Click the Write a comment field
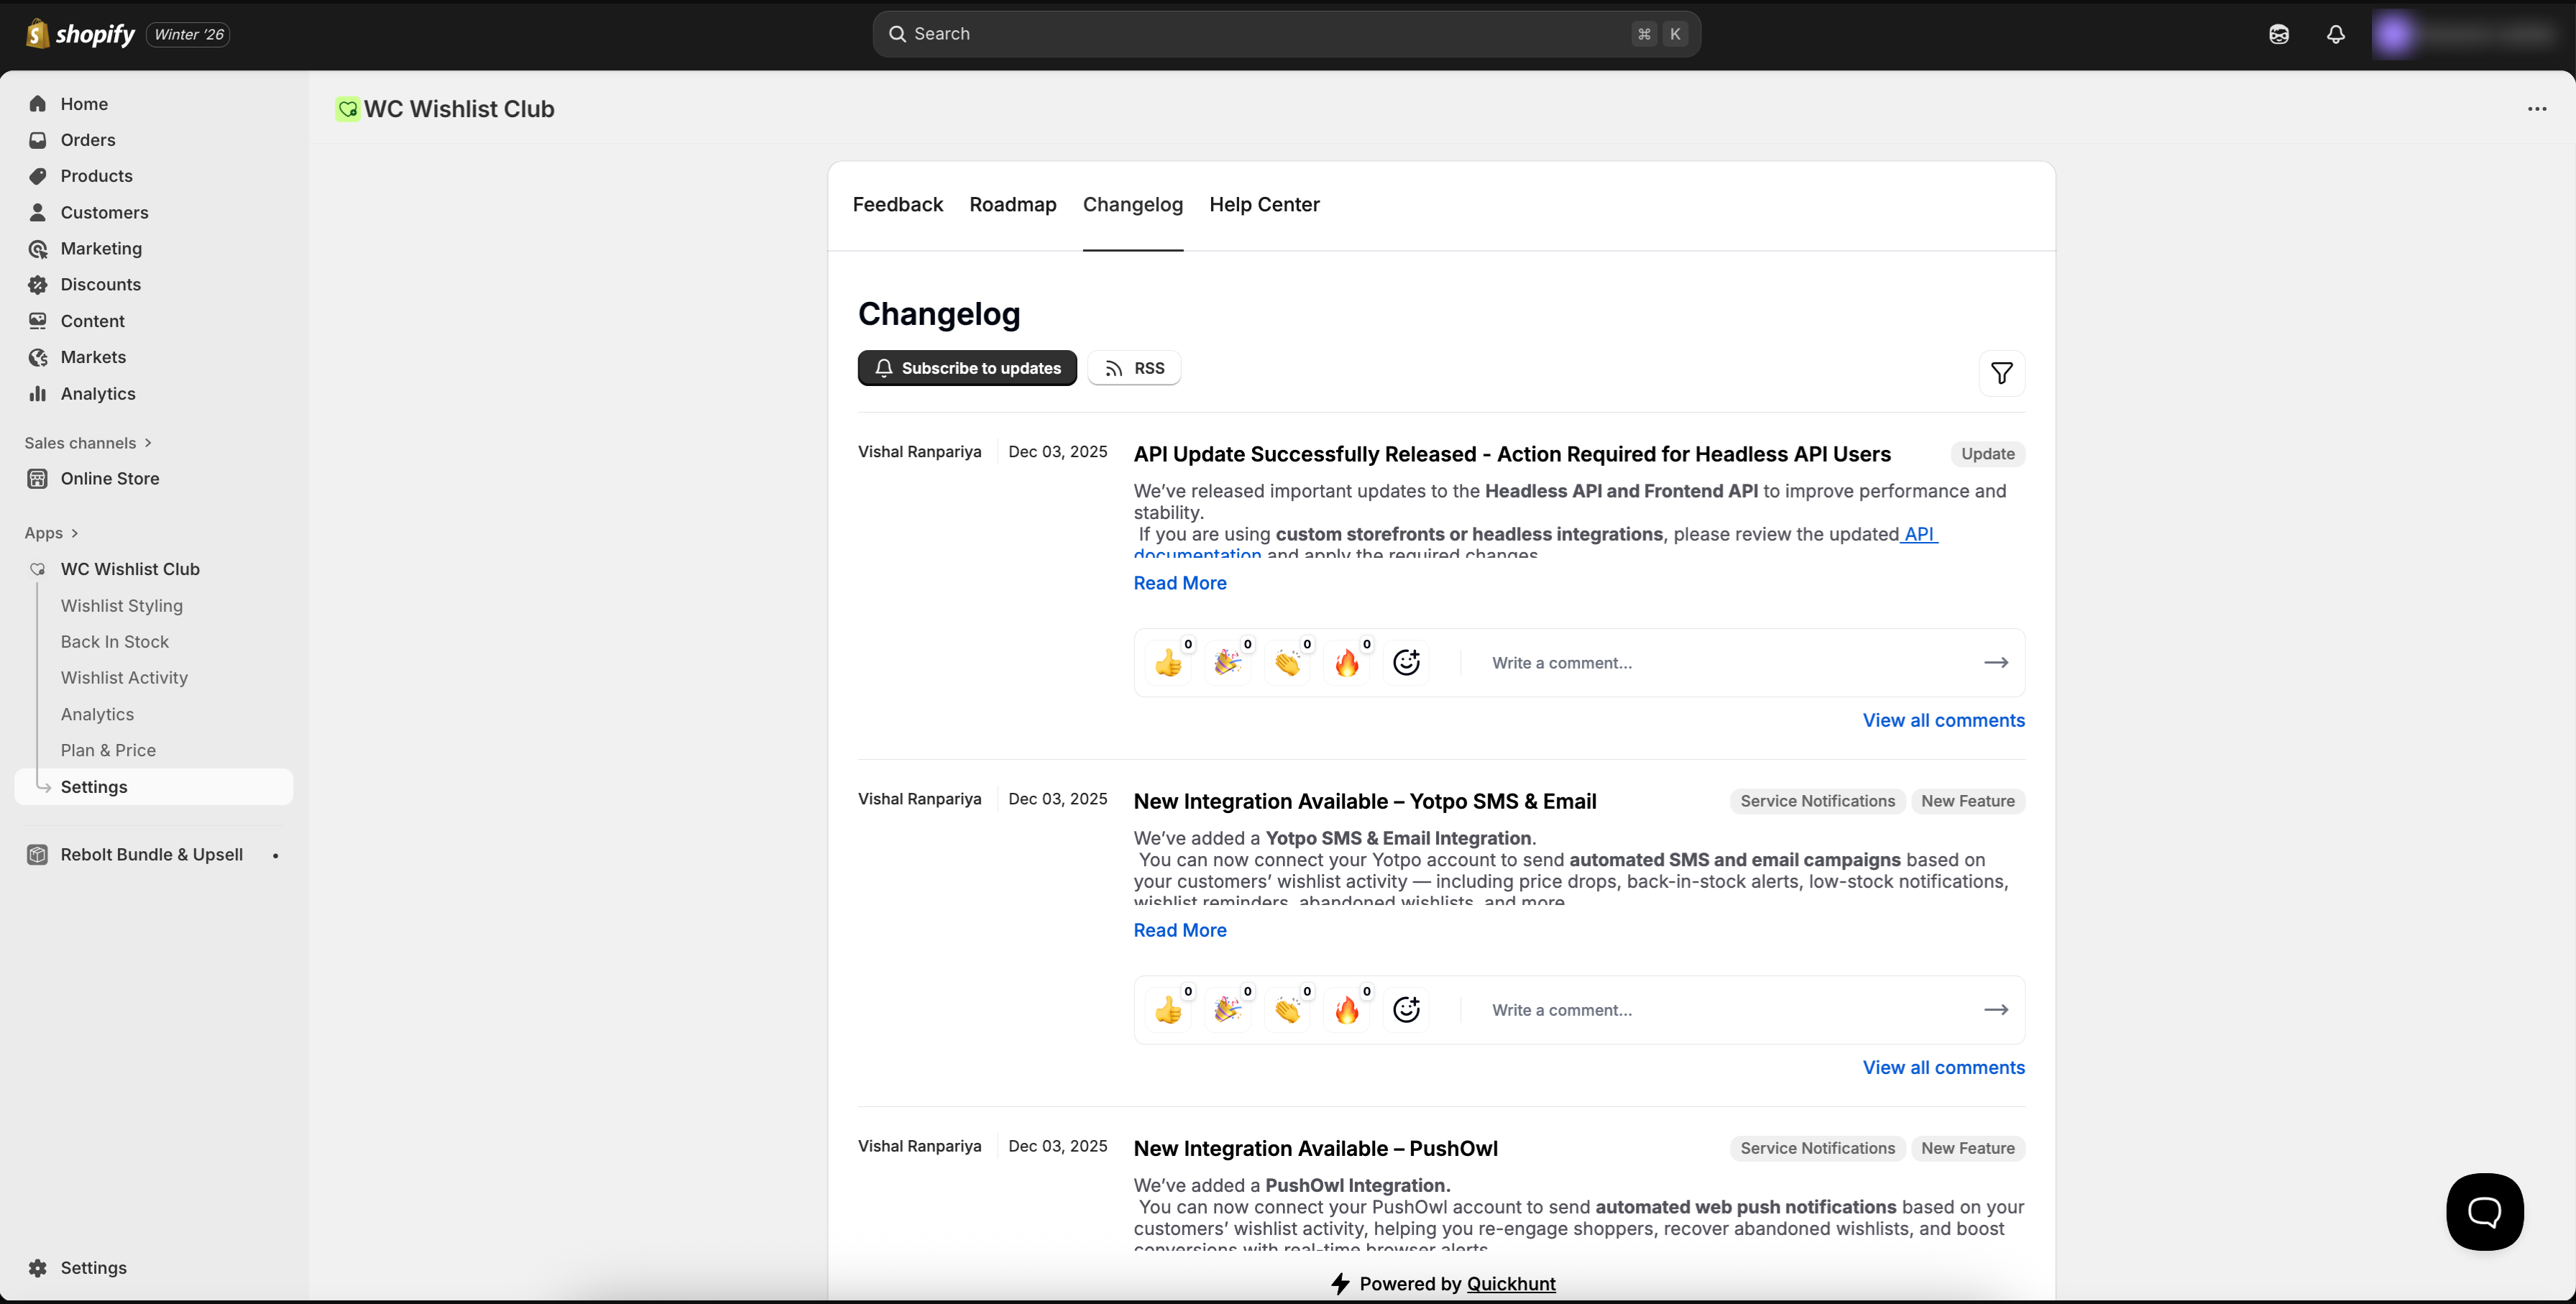 (x=1700, y=662)
